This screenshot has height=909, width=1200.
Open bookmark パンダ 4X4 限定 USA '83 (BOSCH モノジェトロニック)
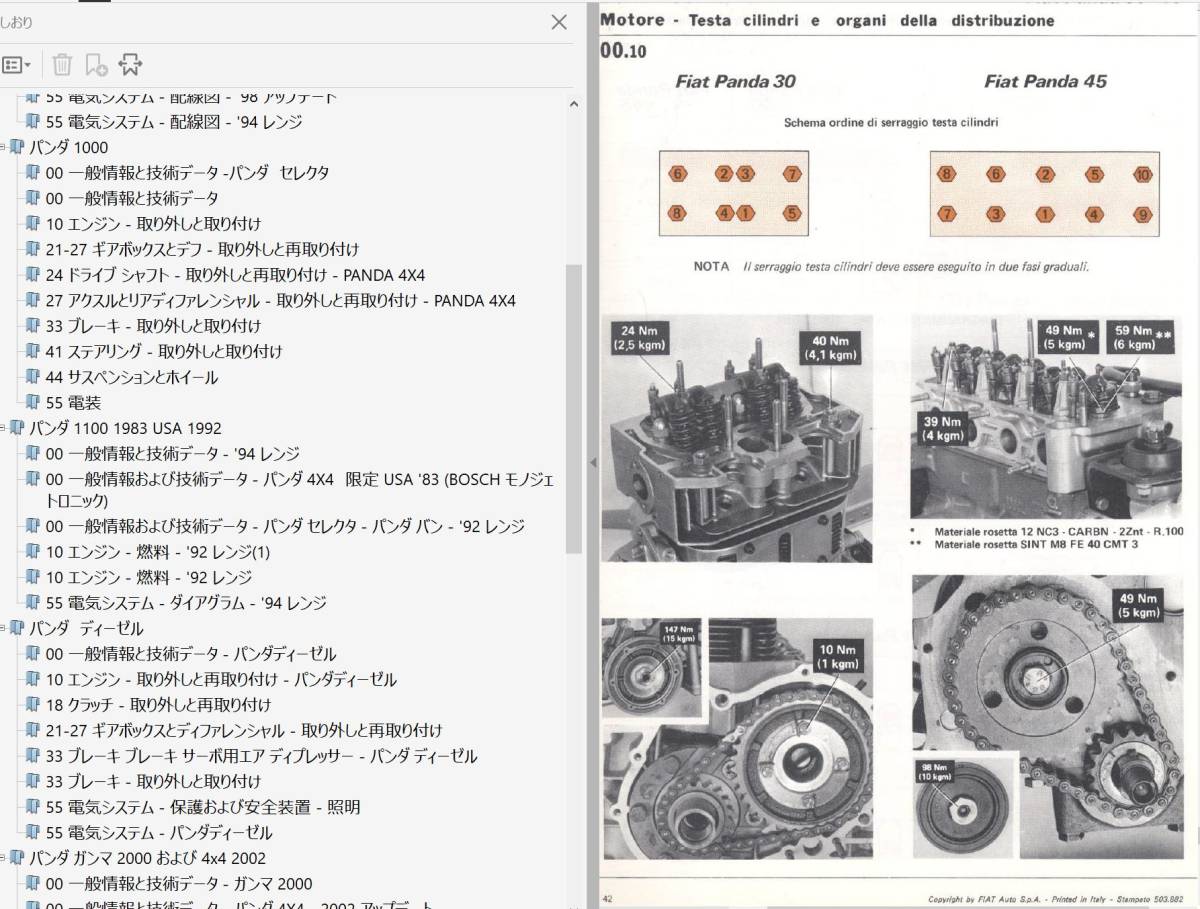click(300, 490)
